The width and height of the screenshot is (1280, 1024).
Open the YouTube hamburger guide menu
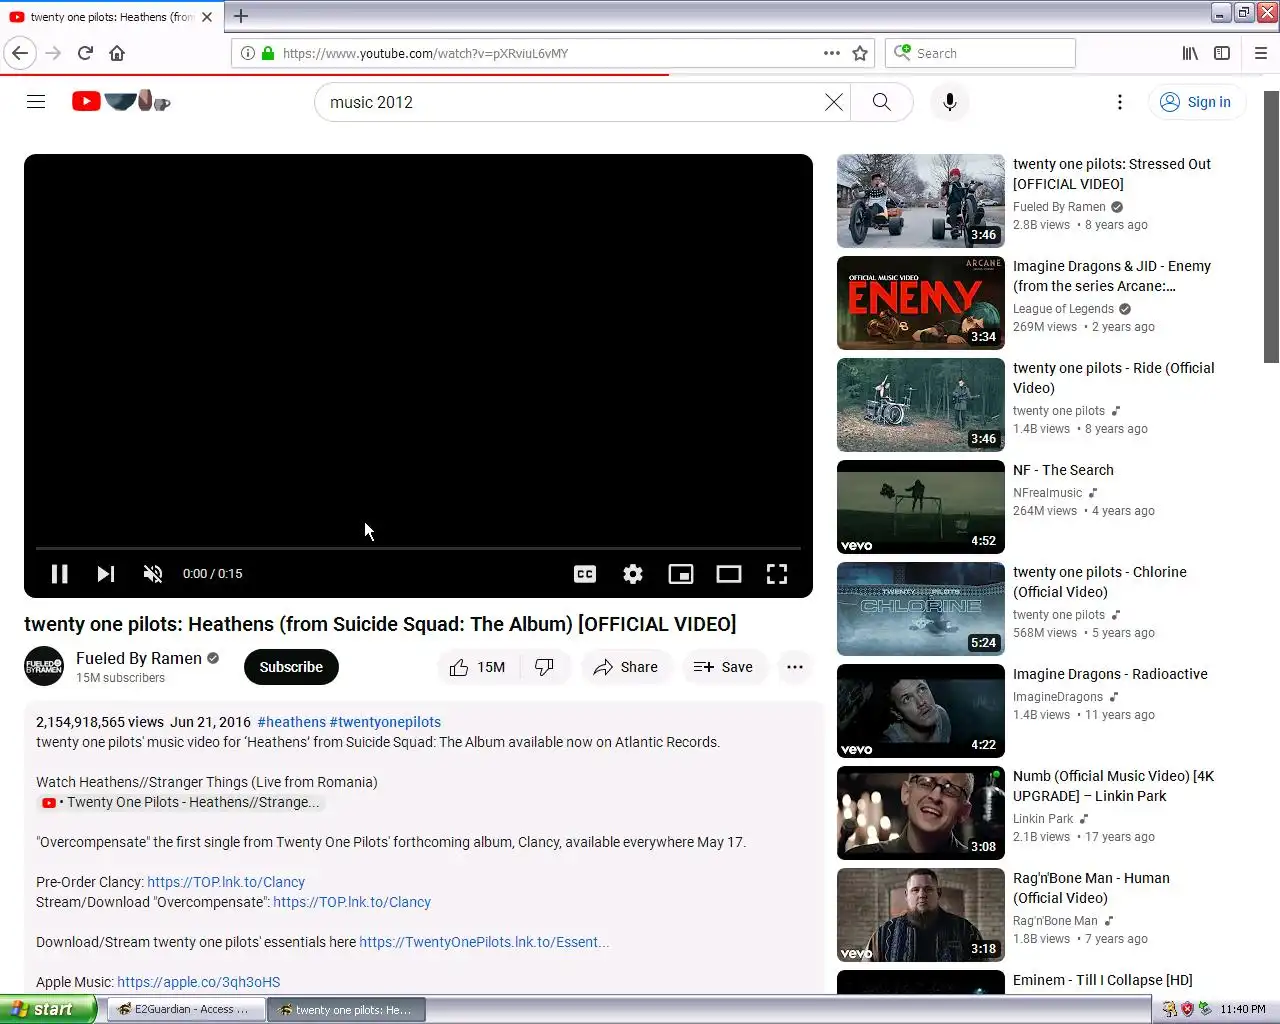(x=36, y=102)
